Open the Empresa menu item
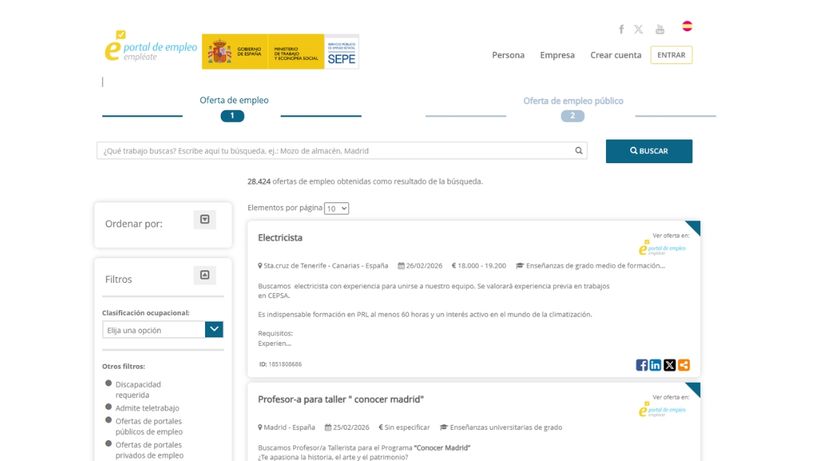This screenshot has width=820, height=461. [x=557, y=55]
